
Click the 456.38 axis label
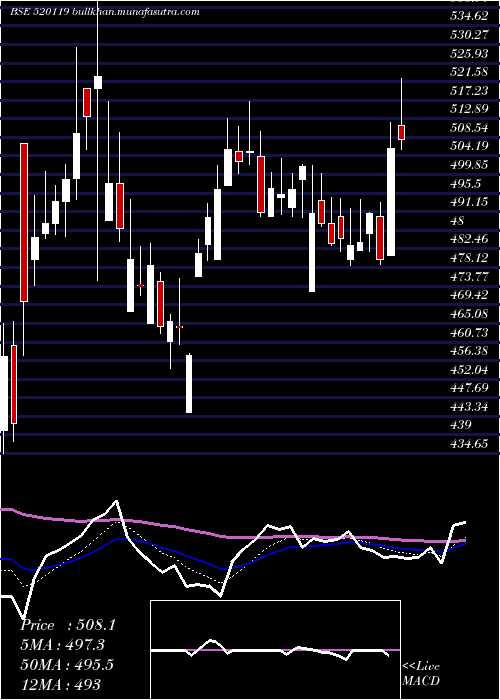tap(469, 350)
